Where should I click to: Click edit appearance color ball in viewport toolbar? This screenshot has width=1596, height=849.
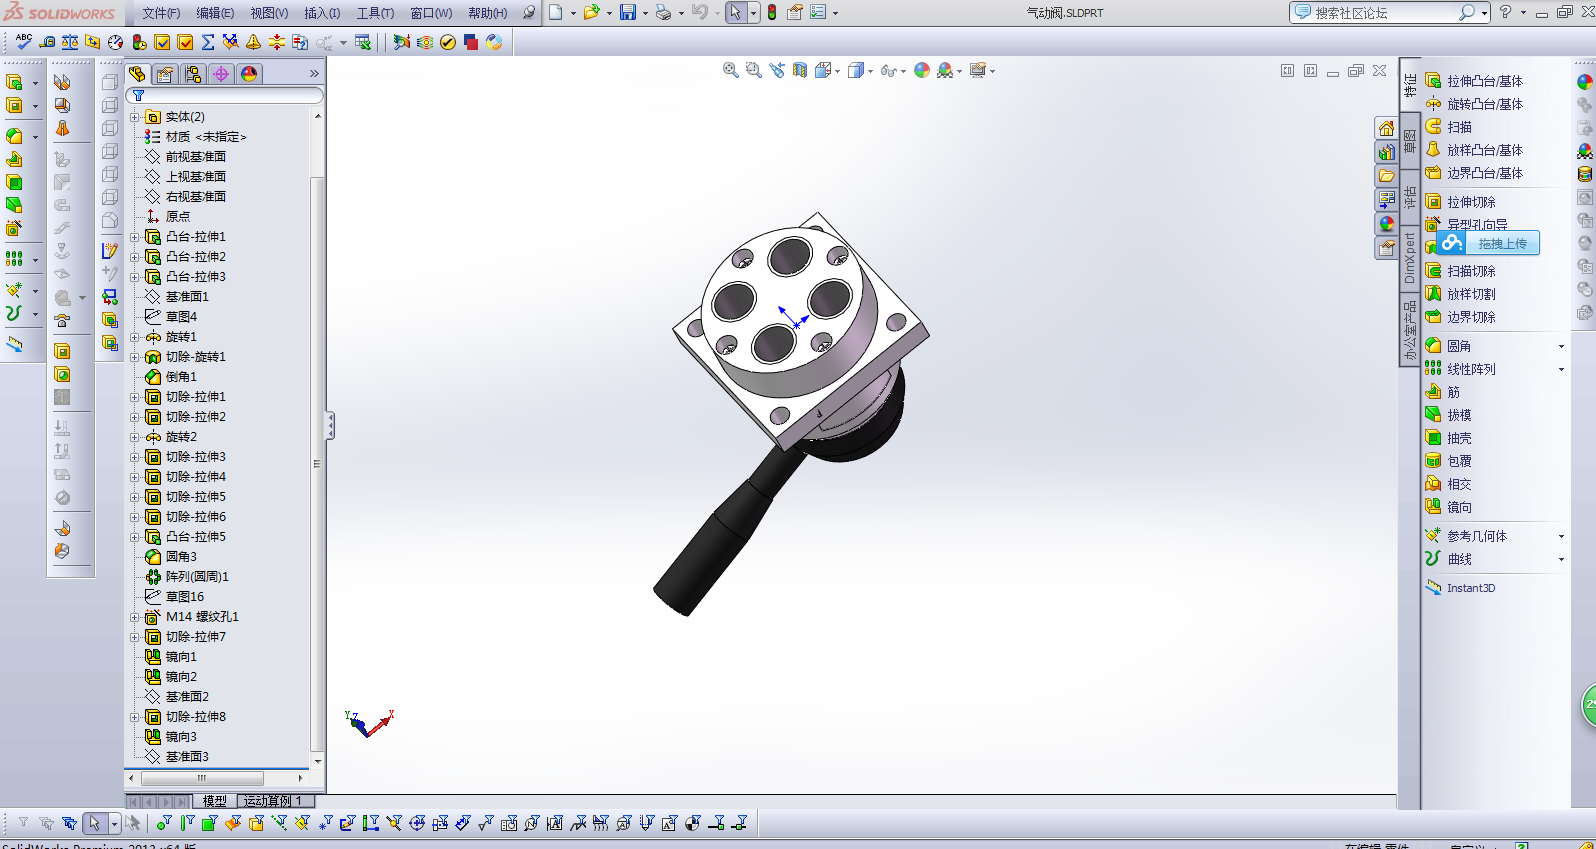pos(922,70)
